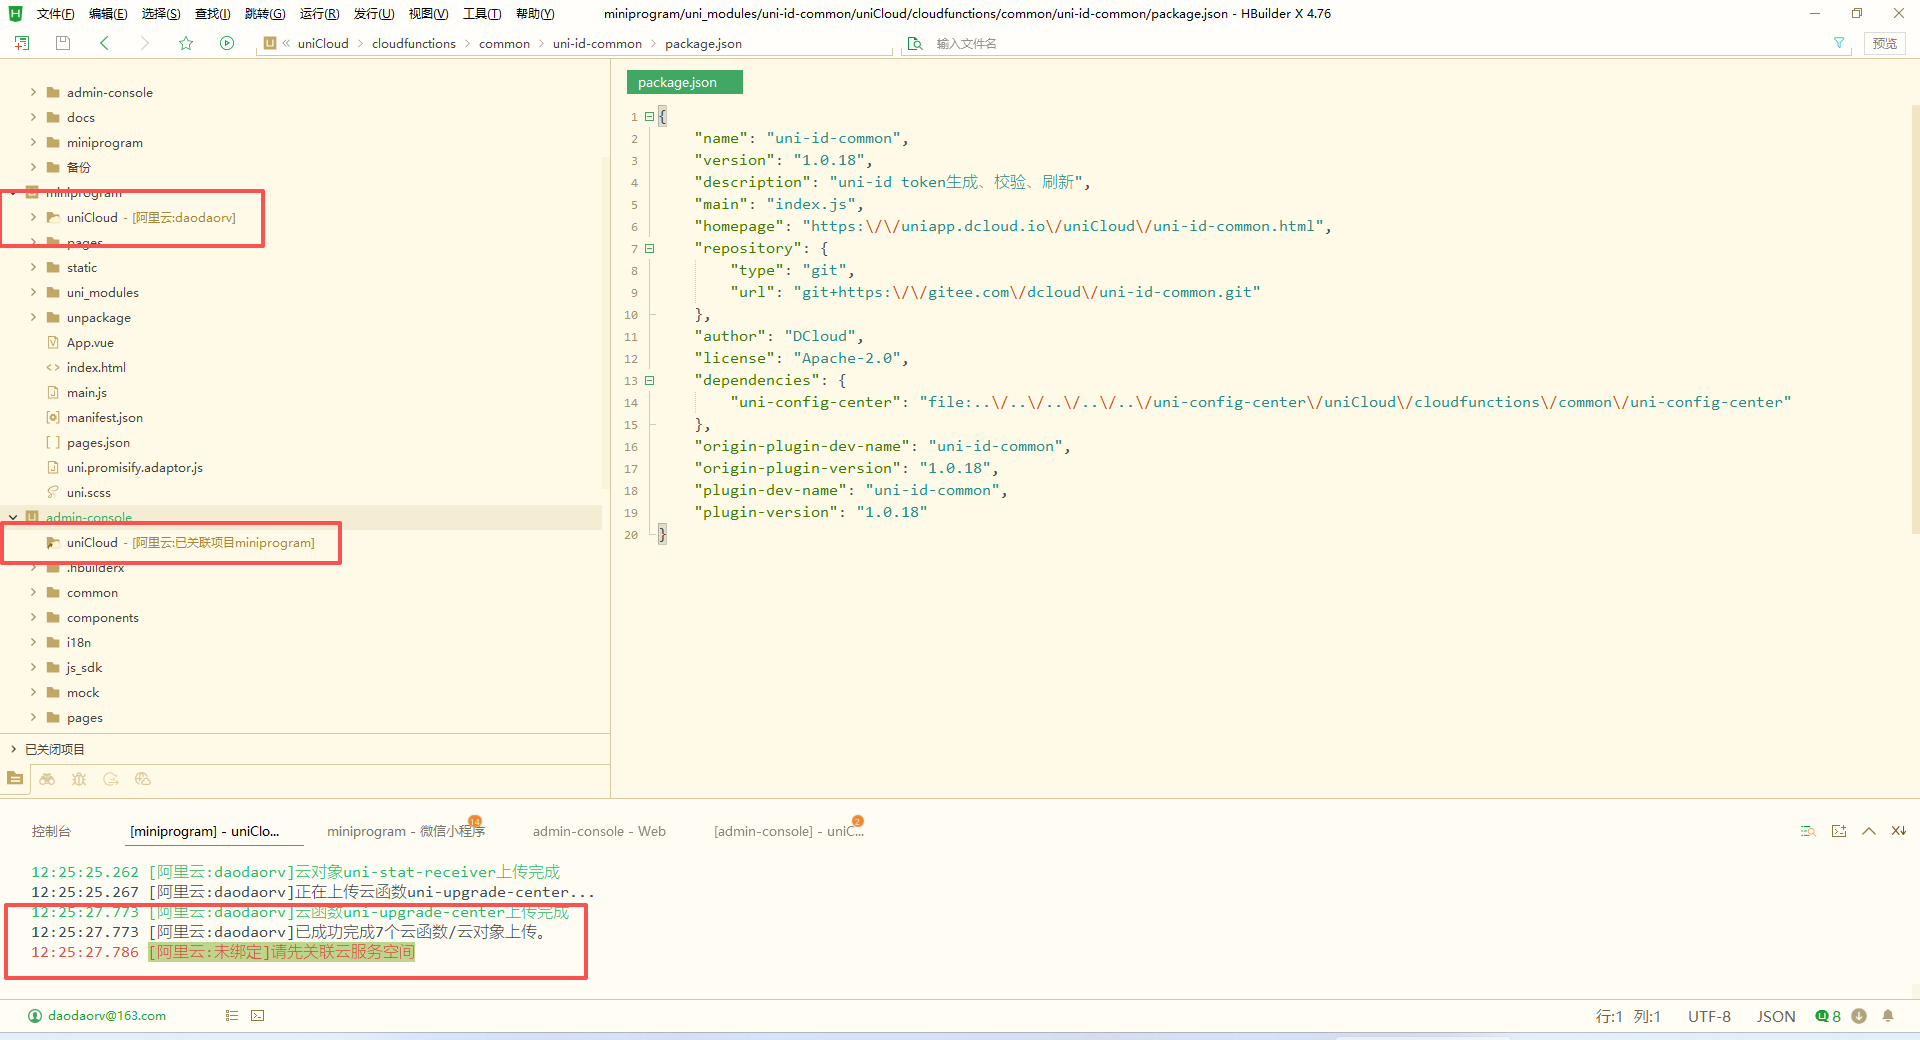The width and height of the screenshot is (1920, 1040).
Task: Collapse the console panel with up chevron
Action: pos(1868,831)
